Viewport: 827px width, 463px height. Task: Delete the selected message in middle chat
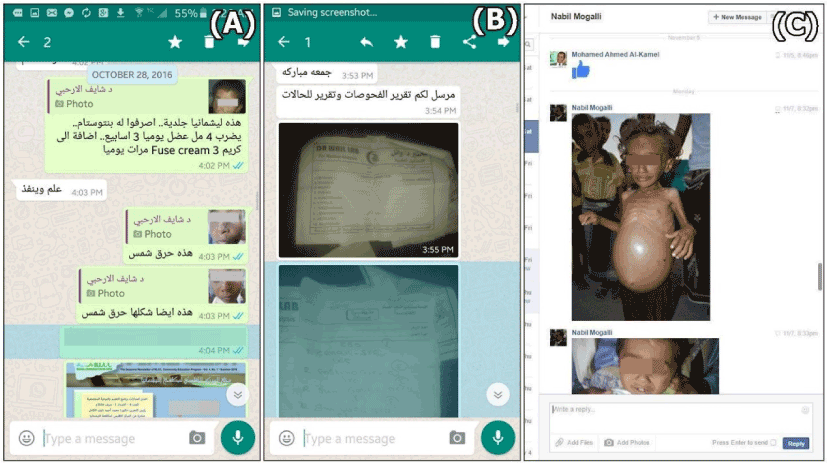click(435, 43)
